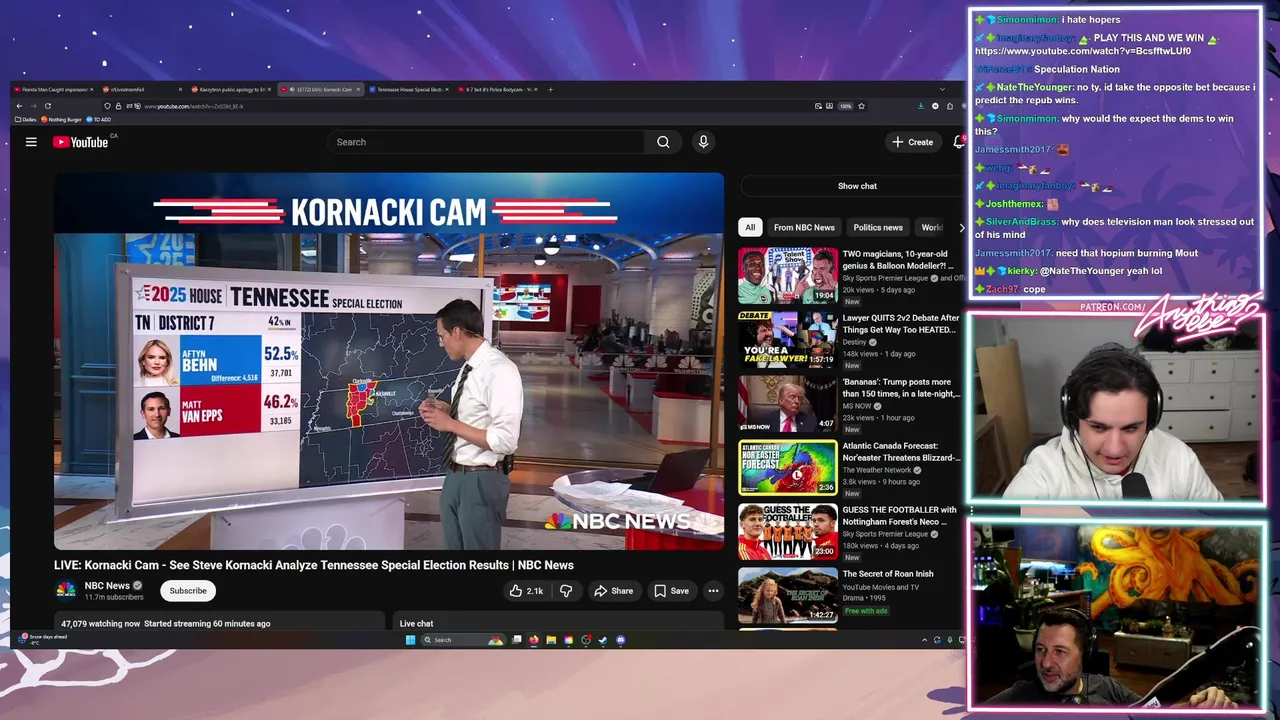
Task: Switch to Tennessee House Special Election tab
Action: (x=408, y=89)
